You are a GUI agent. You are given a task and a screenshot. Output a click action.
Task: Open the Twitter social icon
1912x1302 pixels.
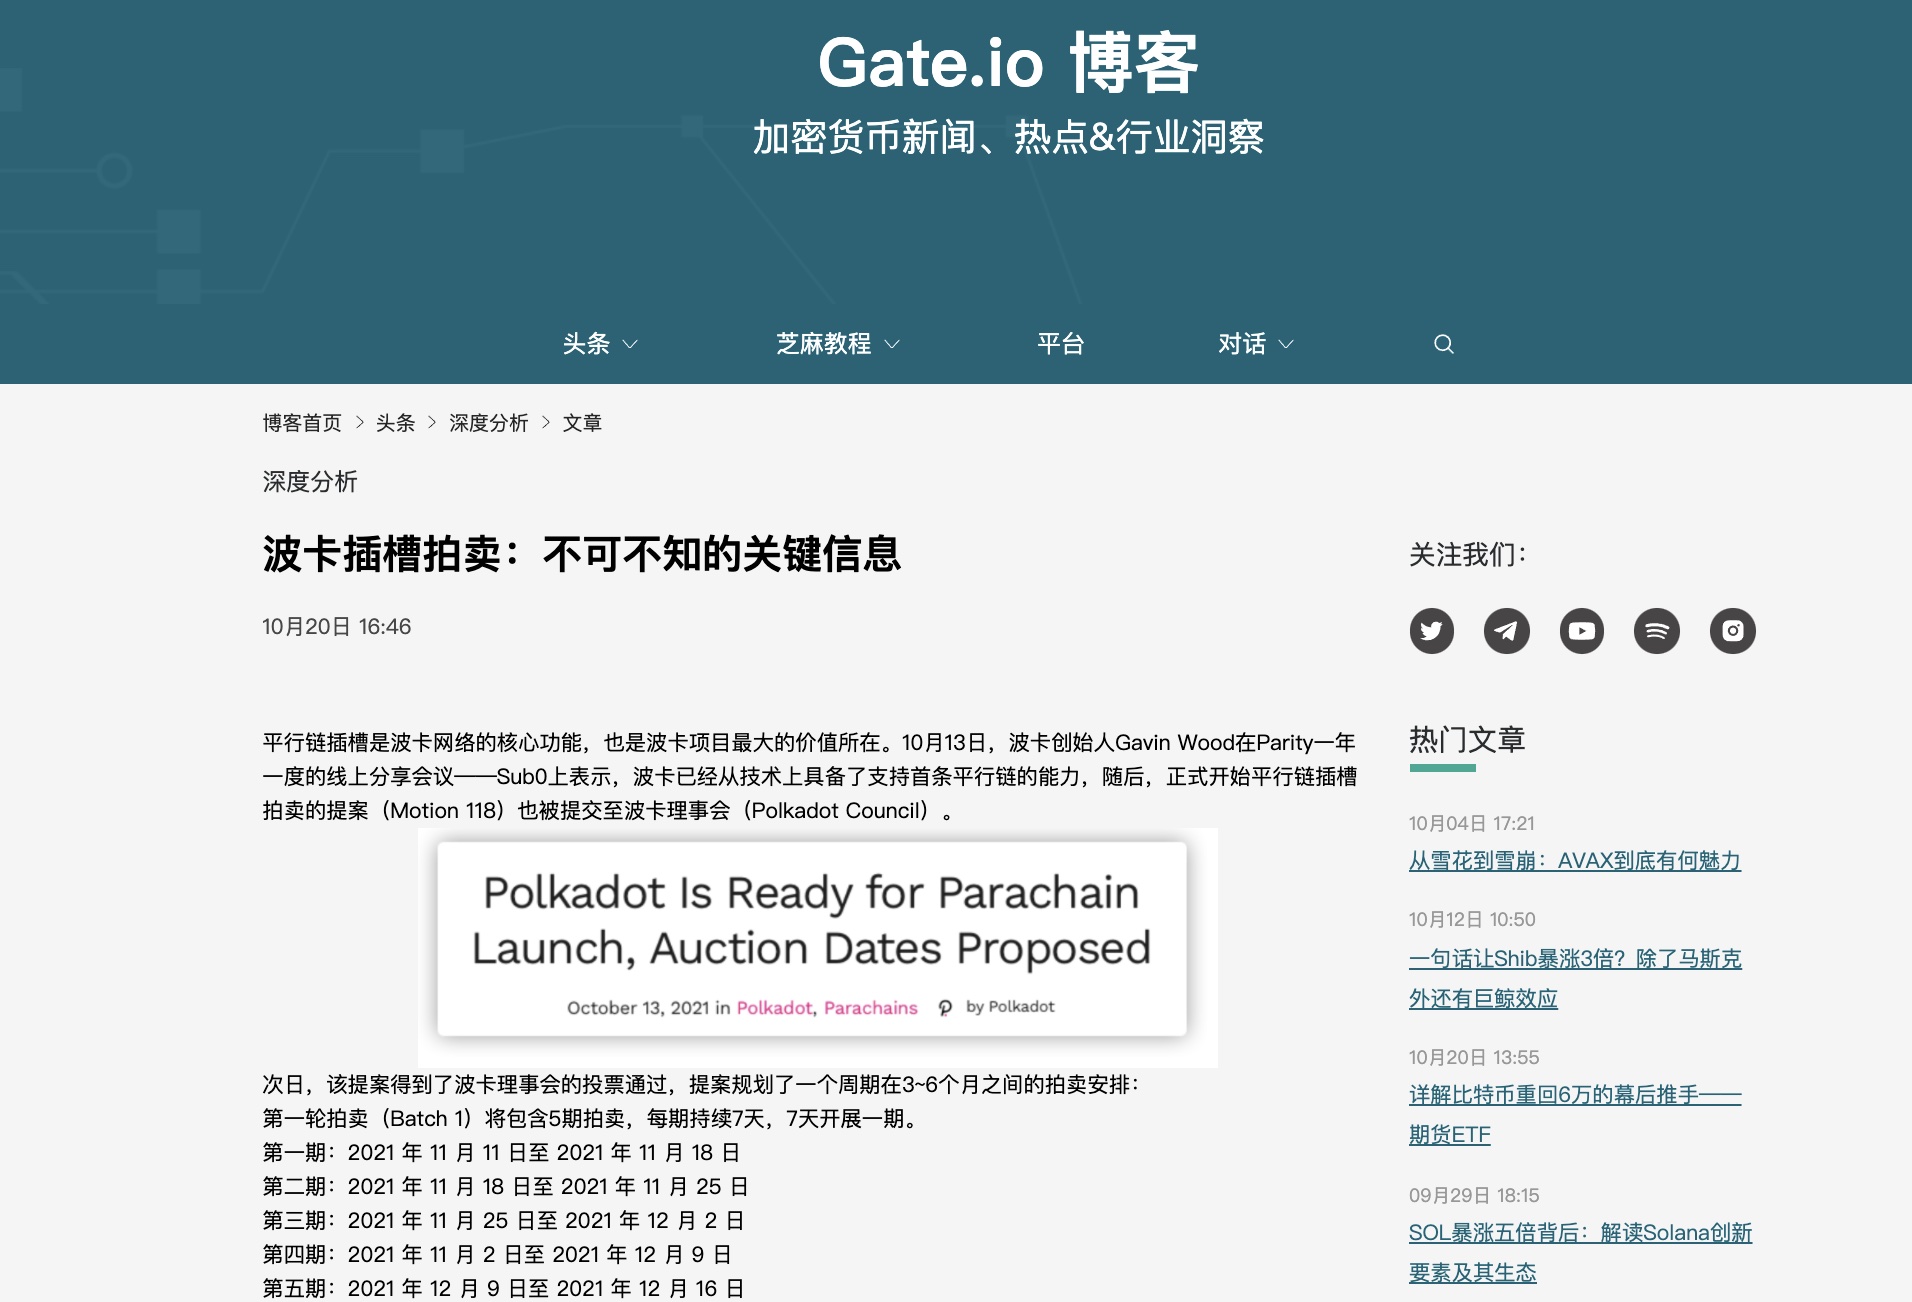tap(1431, 631)
